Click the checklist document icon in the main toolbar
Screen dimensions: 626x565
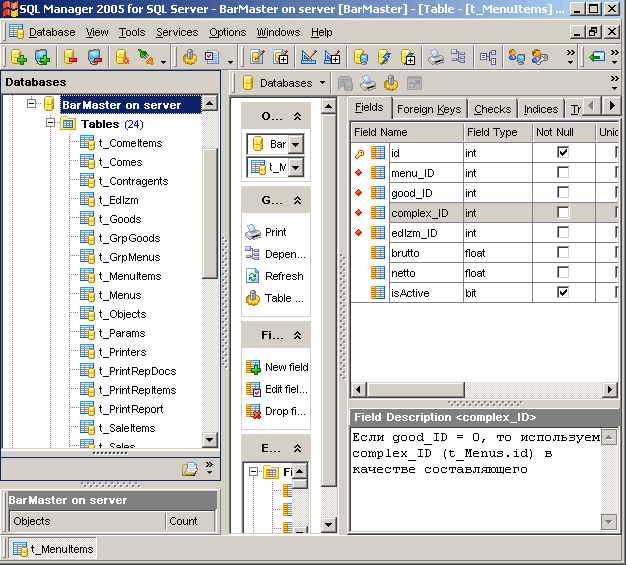212,57
